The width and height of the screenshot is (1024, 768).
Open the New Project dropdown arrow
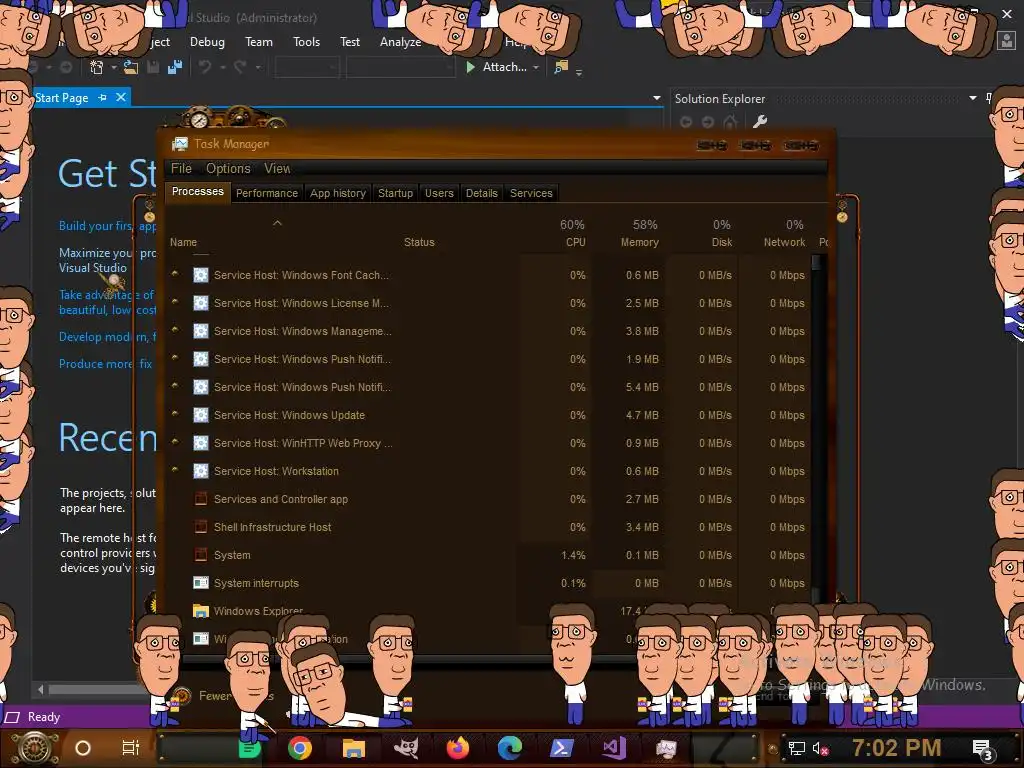pyautogui.click(x=114, y=67)
